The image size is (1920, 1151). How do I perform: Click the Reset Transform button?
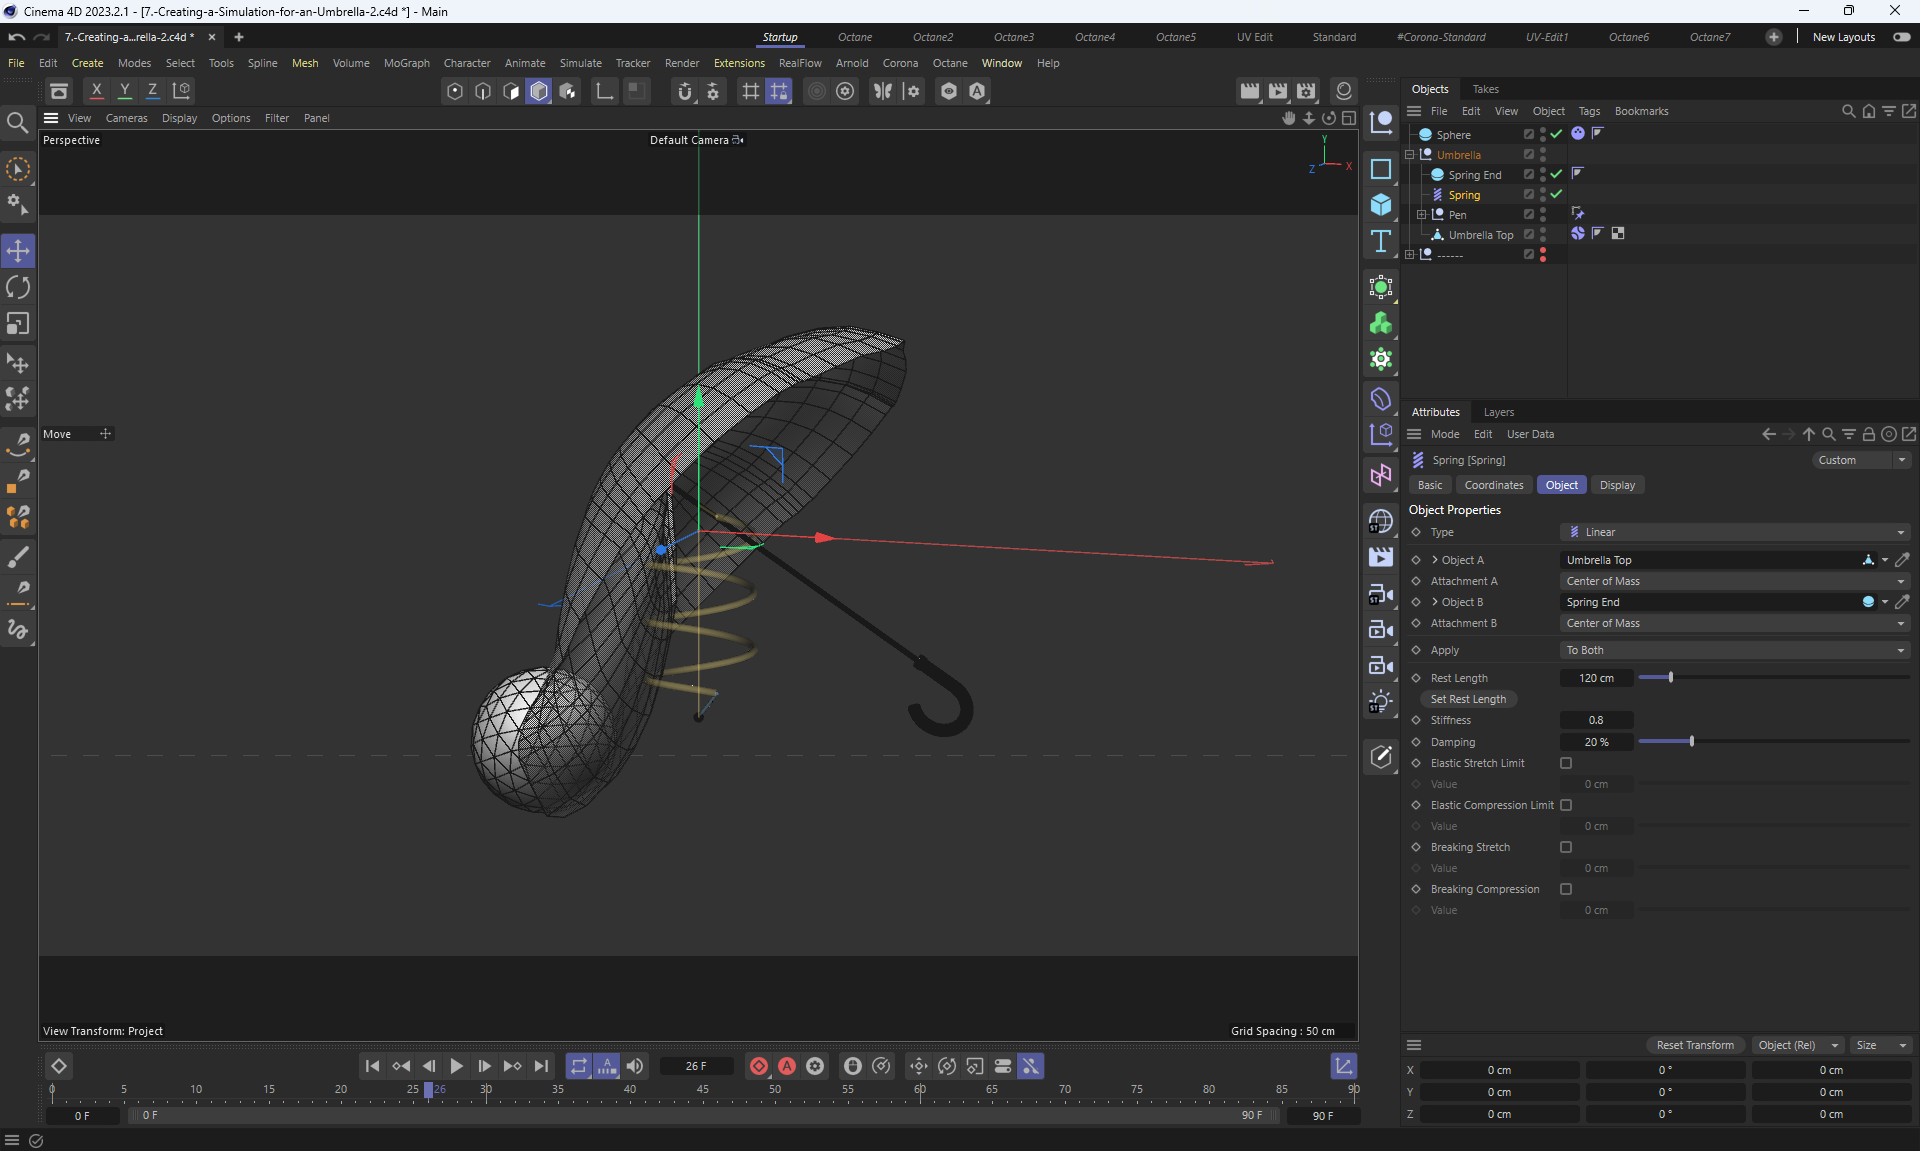(x=1695, y=1045)
